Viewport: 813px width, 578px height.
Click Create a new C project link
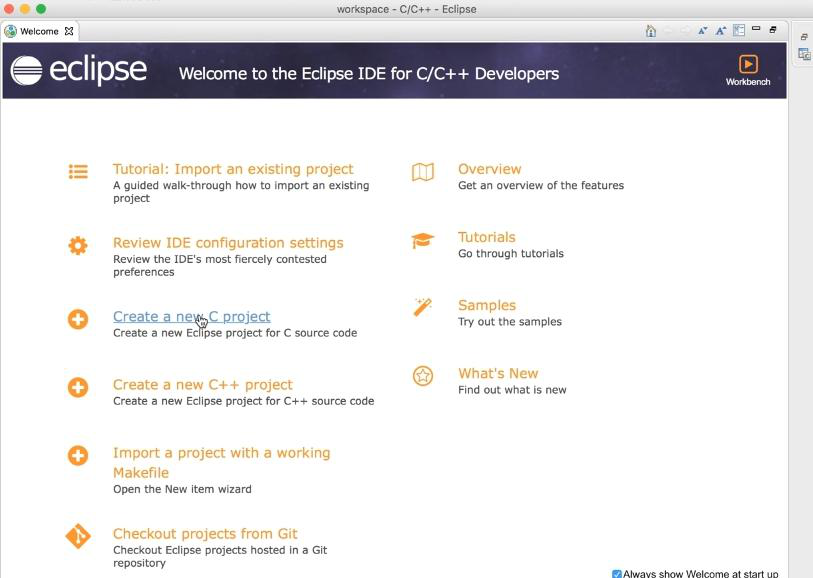tap(192, 316)
